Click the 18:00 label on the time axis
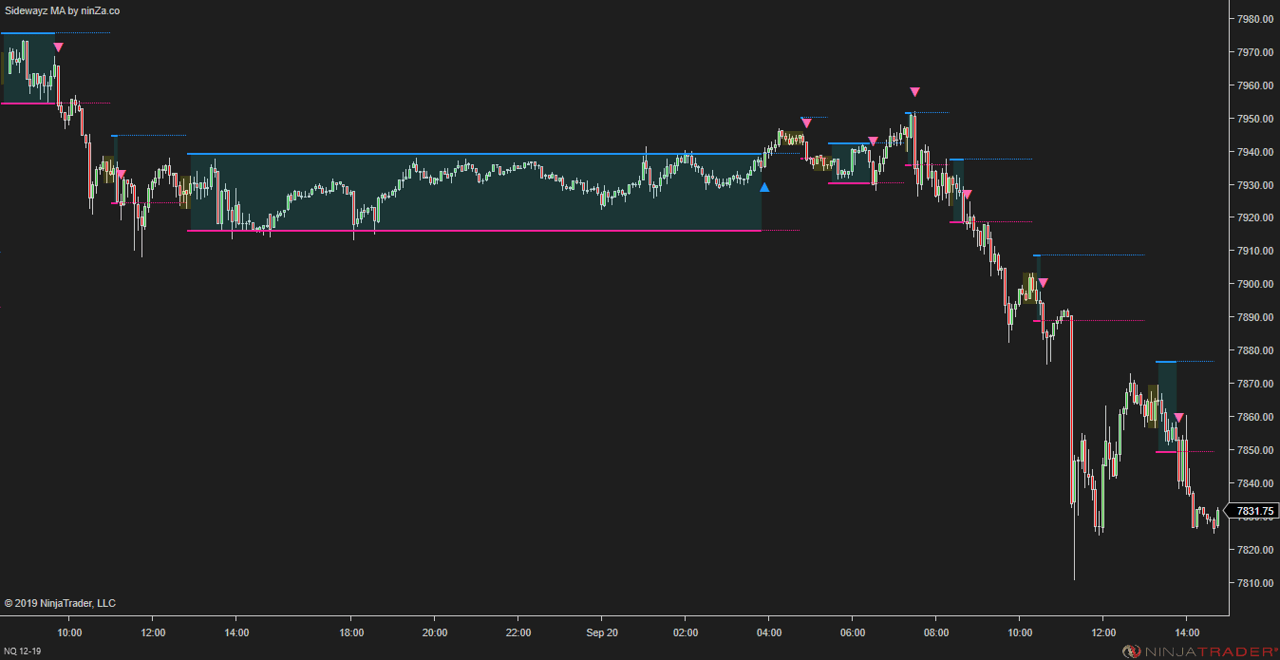Image resolution: width=1280 pixels, height=660 pixels. coord(351,633)
